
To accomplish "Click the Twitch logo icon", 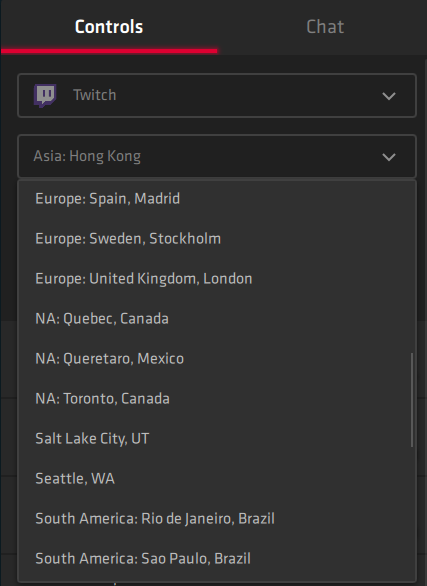I will 45,96.
